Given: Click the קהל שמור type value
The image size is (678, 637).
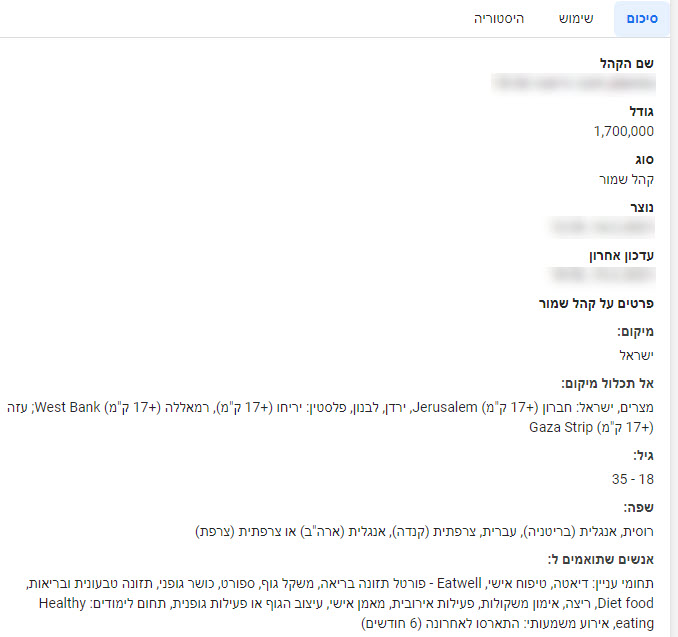Looking at the screenshot, I should 626,179.
